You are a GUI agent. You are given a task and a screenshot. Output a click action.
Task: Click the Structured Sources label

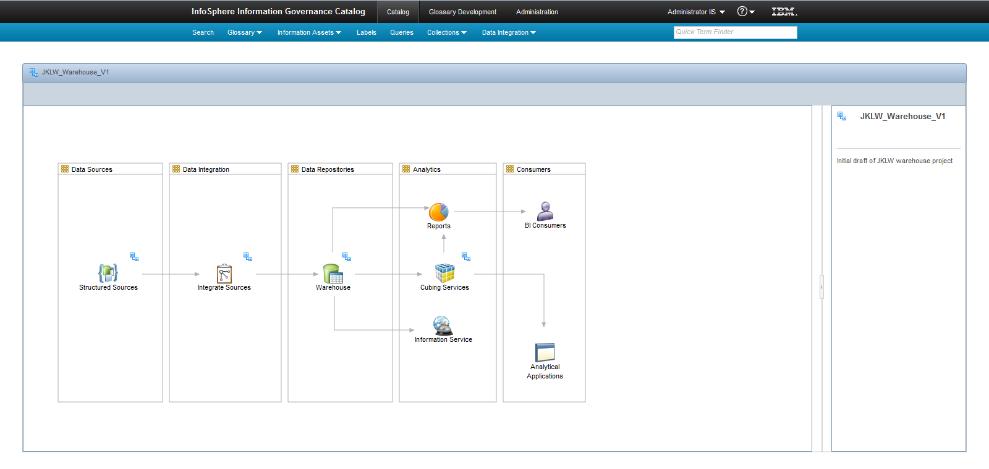[108, 287]
